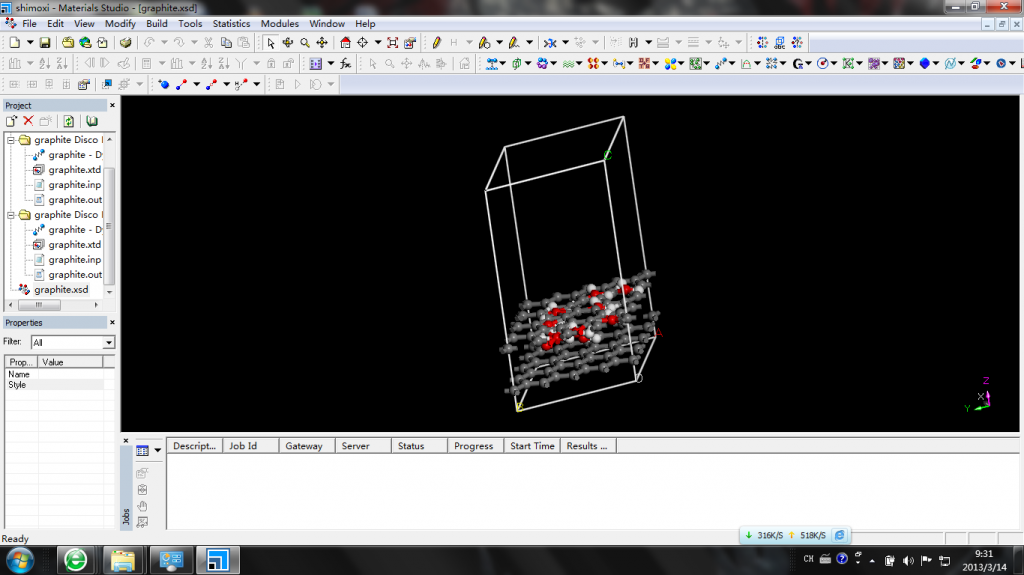Select the 3D Viewer selection arrow tool
Screen dimensions: 1024x575
270,42
